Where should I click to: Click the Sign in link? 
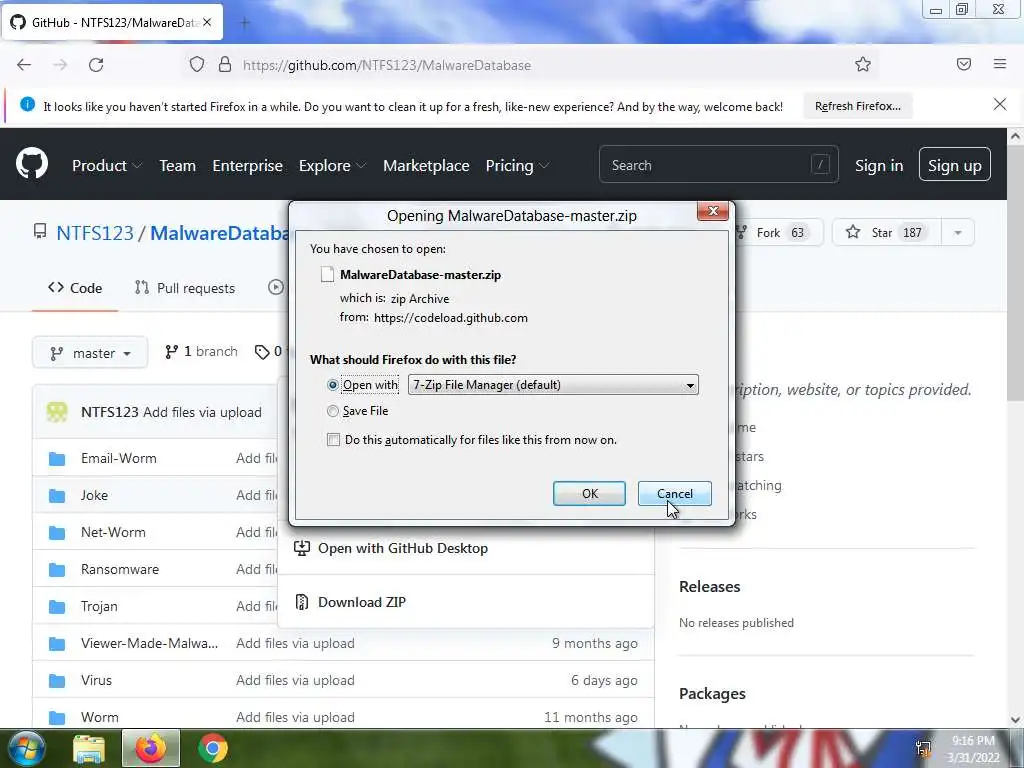[879, 165]
